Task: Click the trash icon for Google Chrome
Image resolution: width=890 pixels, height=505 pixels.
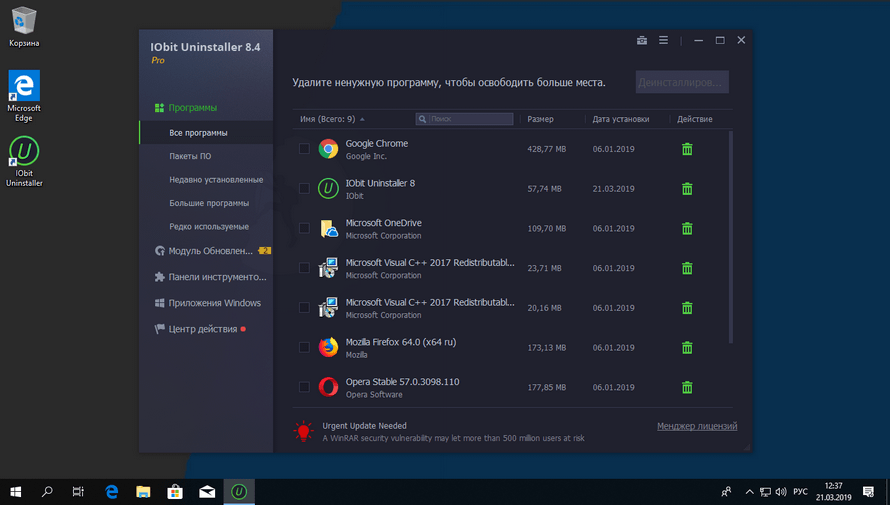Action: click(687, 149)
